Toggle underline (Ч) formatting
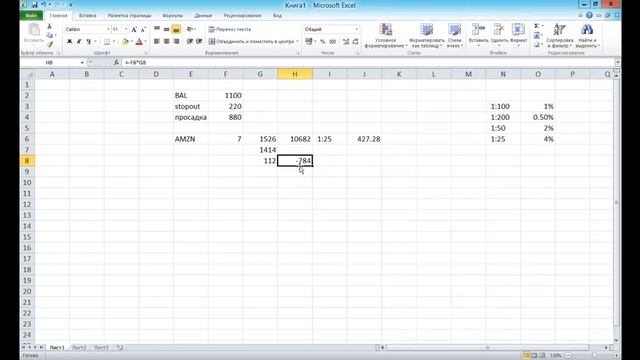Image resolution: width=640 pixels, height=360 pixels. pyautogui.click(x=88, y=42)
